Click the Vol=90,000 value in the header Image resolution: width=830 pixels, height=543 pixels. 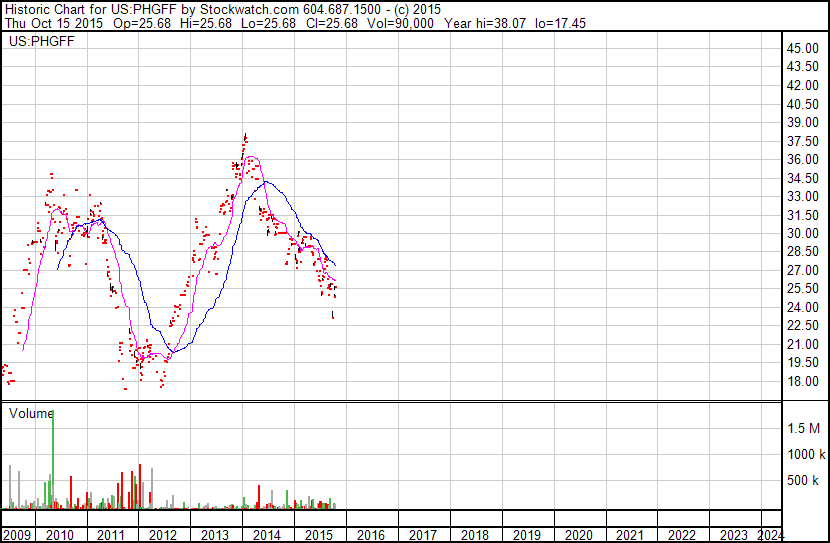tap(398, 24)
